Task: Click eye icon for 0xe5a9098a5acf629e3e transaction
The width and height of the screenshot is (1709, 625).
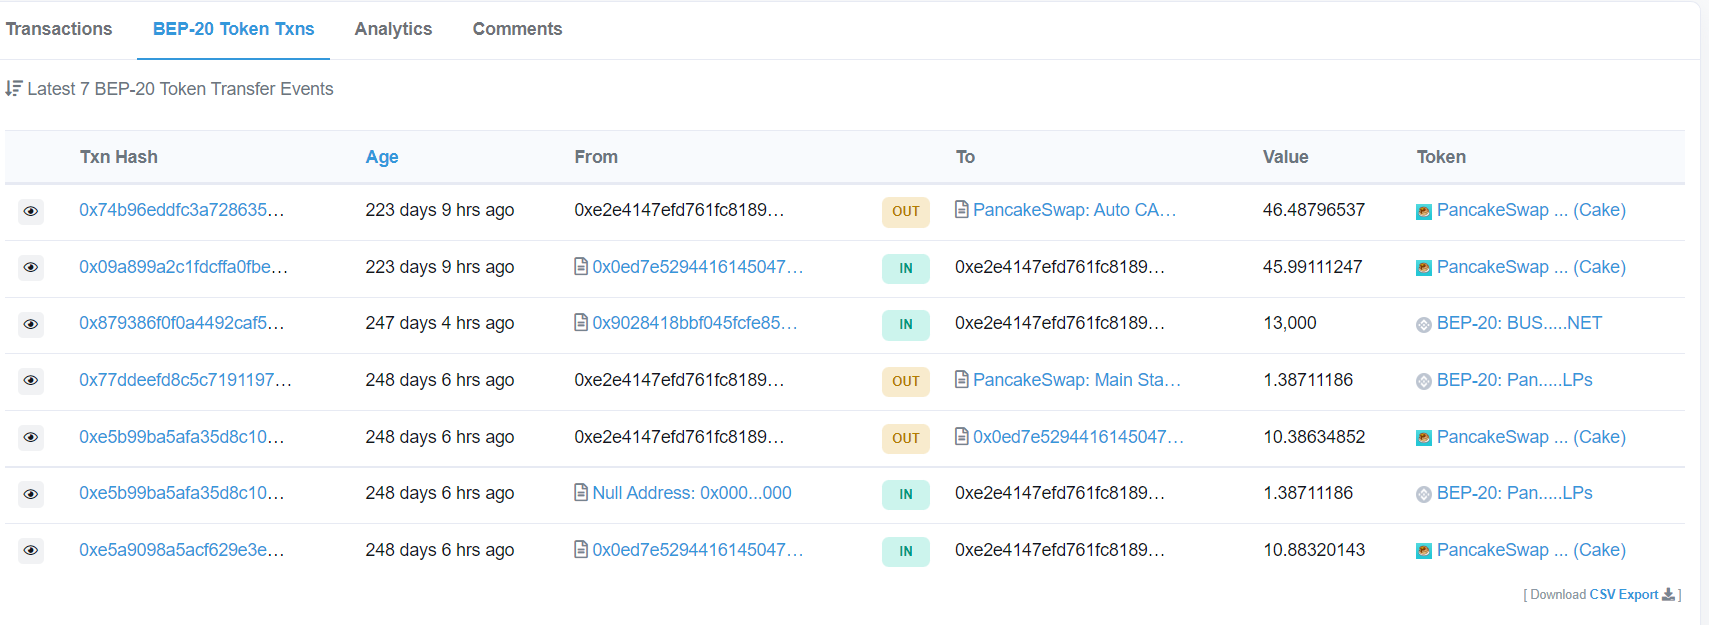Action: [x=31, y=550]
